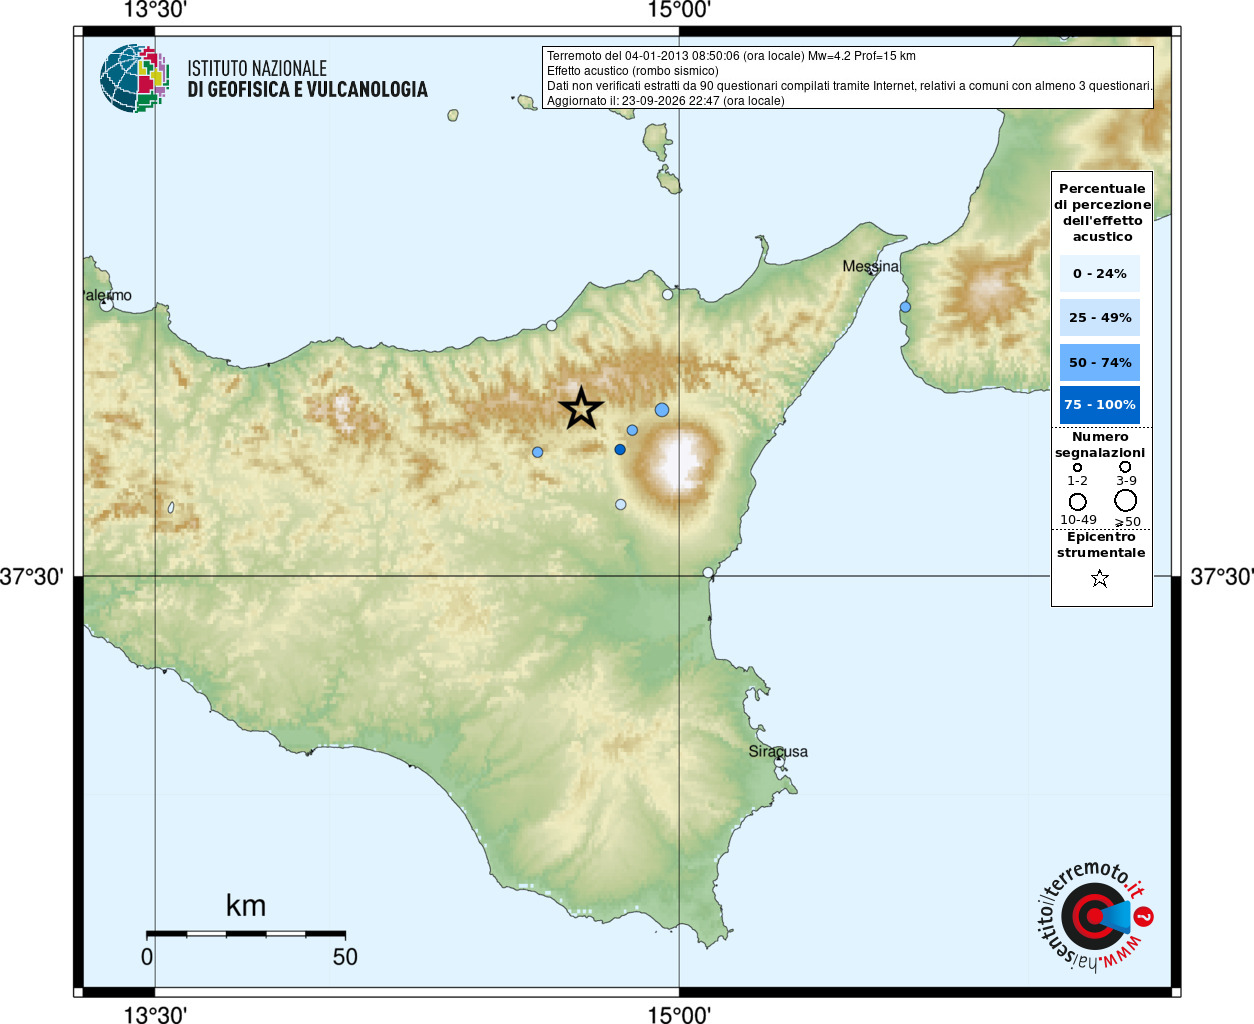The width and height of the screenshot is (1254, 1024).
Task: Click the white marker near Siracusa
Action: click(x=779, y=761)
